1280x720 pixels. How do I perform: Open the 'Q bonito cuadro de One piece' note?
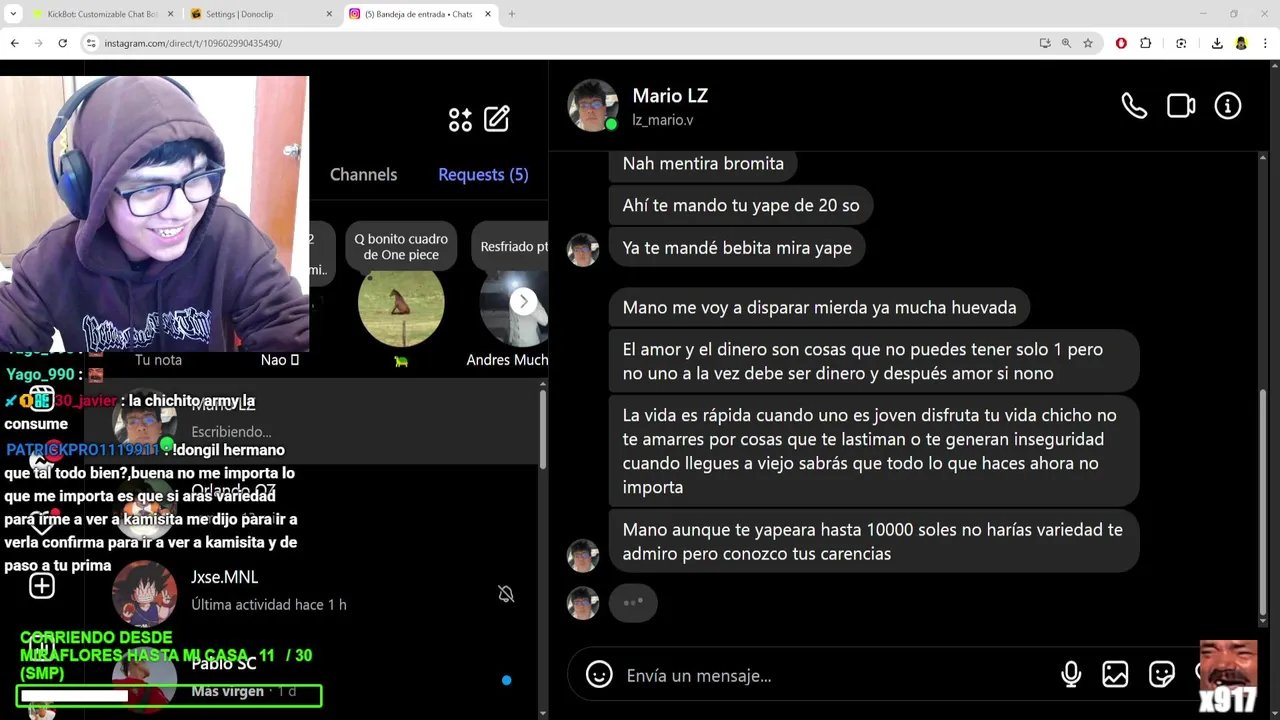click(401, 246)
